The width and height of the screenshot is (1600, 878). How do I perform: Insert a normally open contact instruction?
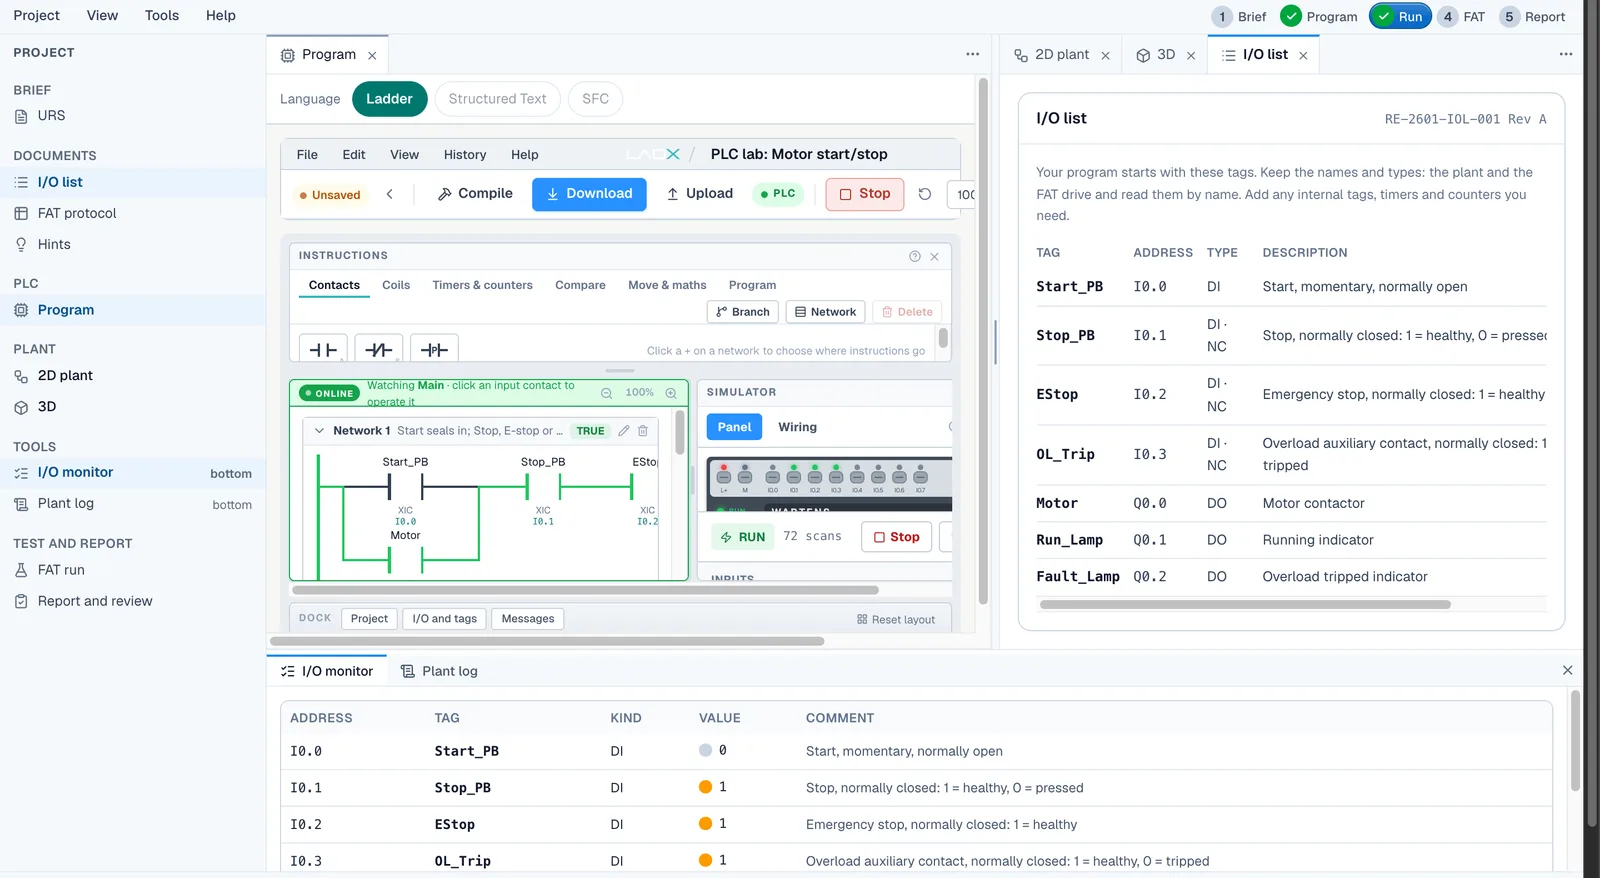(x=323, y=349)
